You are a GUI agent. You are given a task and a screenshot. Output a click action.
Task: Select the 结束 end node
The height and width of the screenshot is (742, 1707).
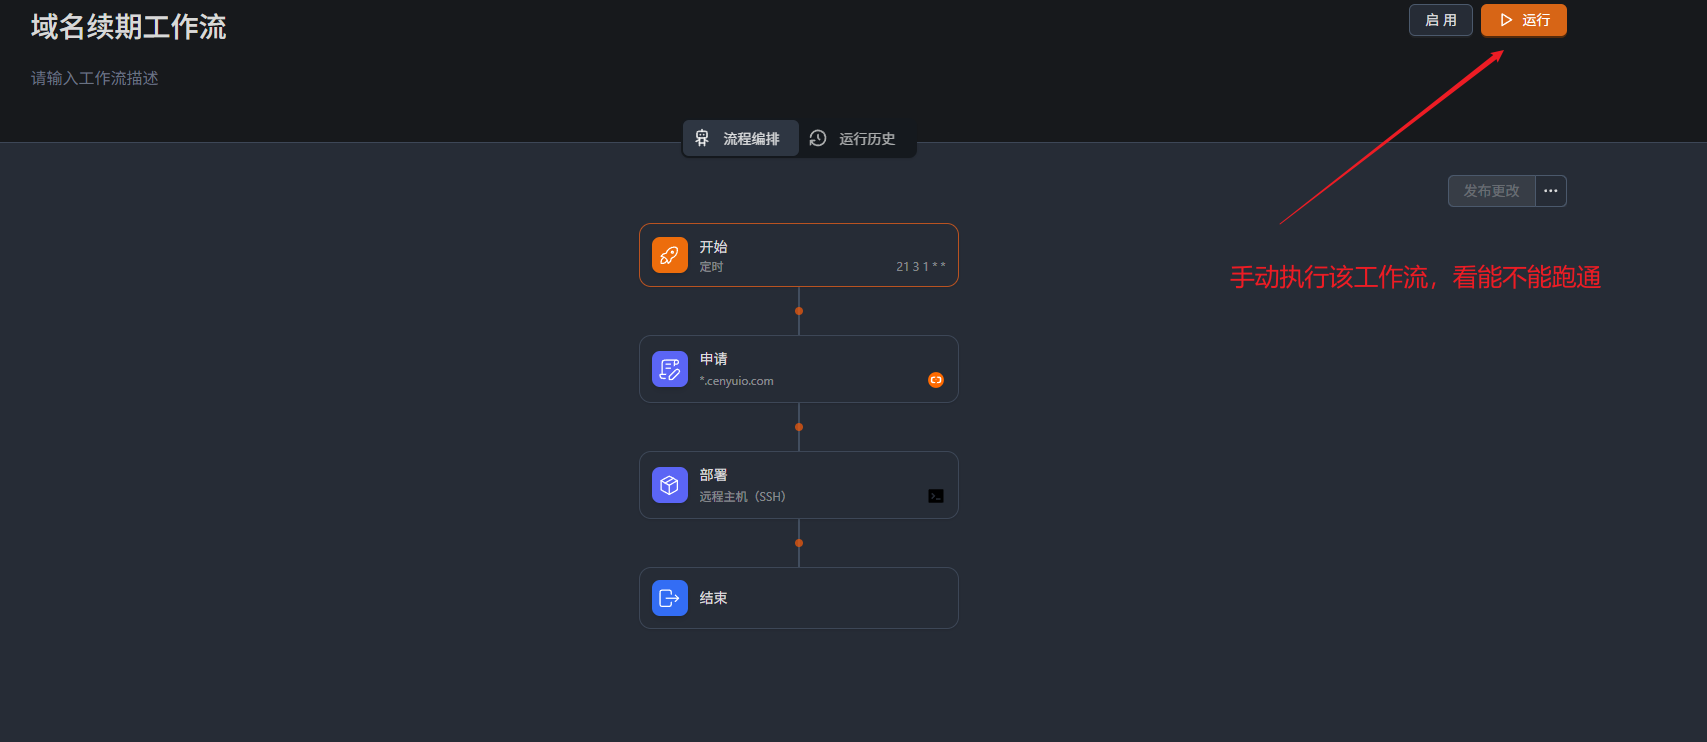click(798, 598)
